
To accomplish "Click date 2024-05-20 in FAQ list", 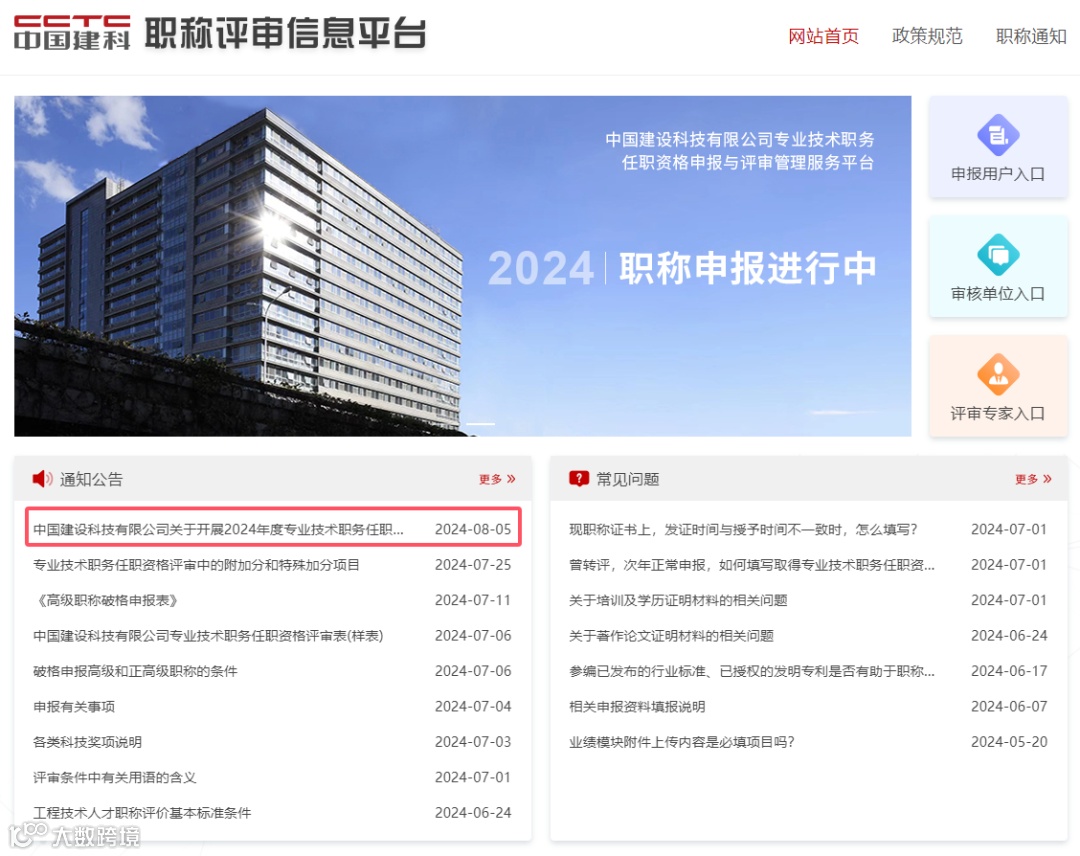I will (1009, 742).
